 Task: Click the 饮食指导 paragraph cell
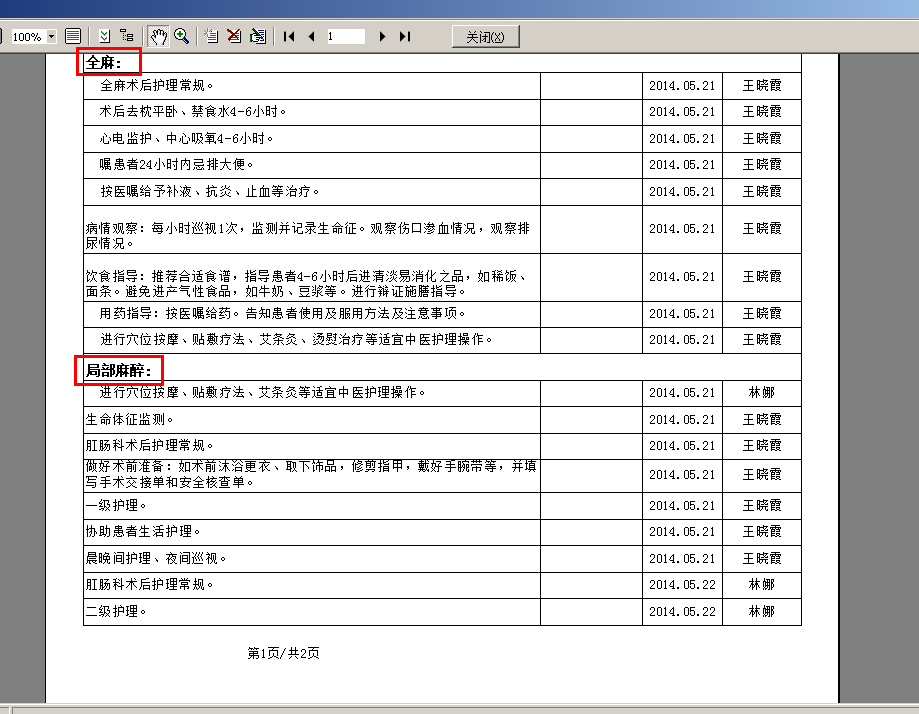pos(312,278)
